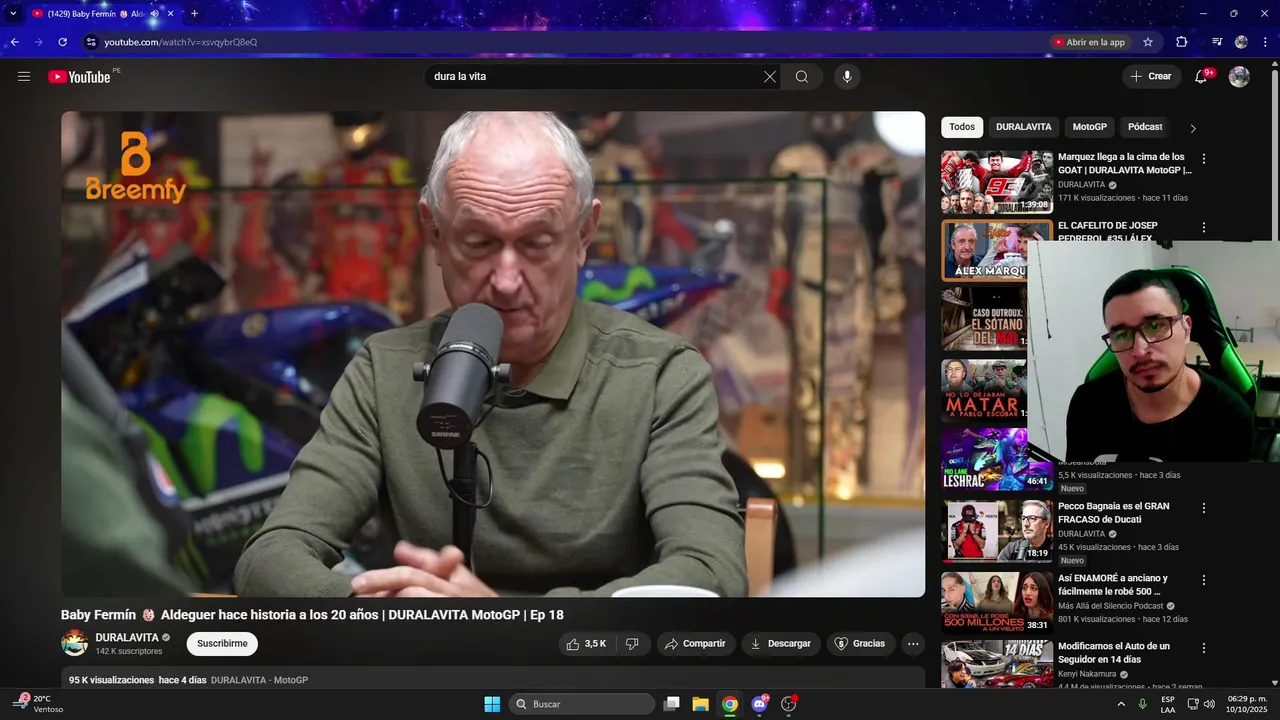This screenshot has height=720, width=1280.
Task: Open the 46:41 LESHRAC thumbnail
Action: [997, 460]
